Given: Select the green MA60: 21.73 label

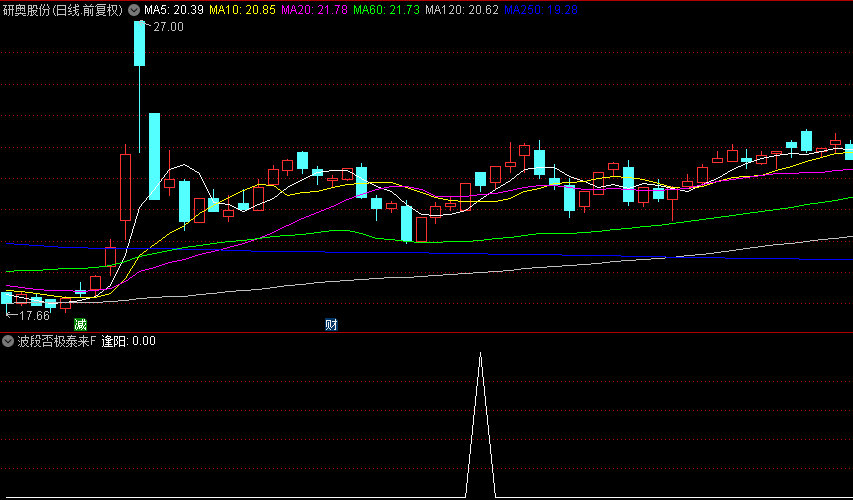Looking at the screenshot, I should tap(387, 10).
